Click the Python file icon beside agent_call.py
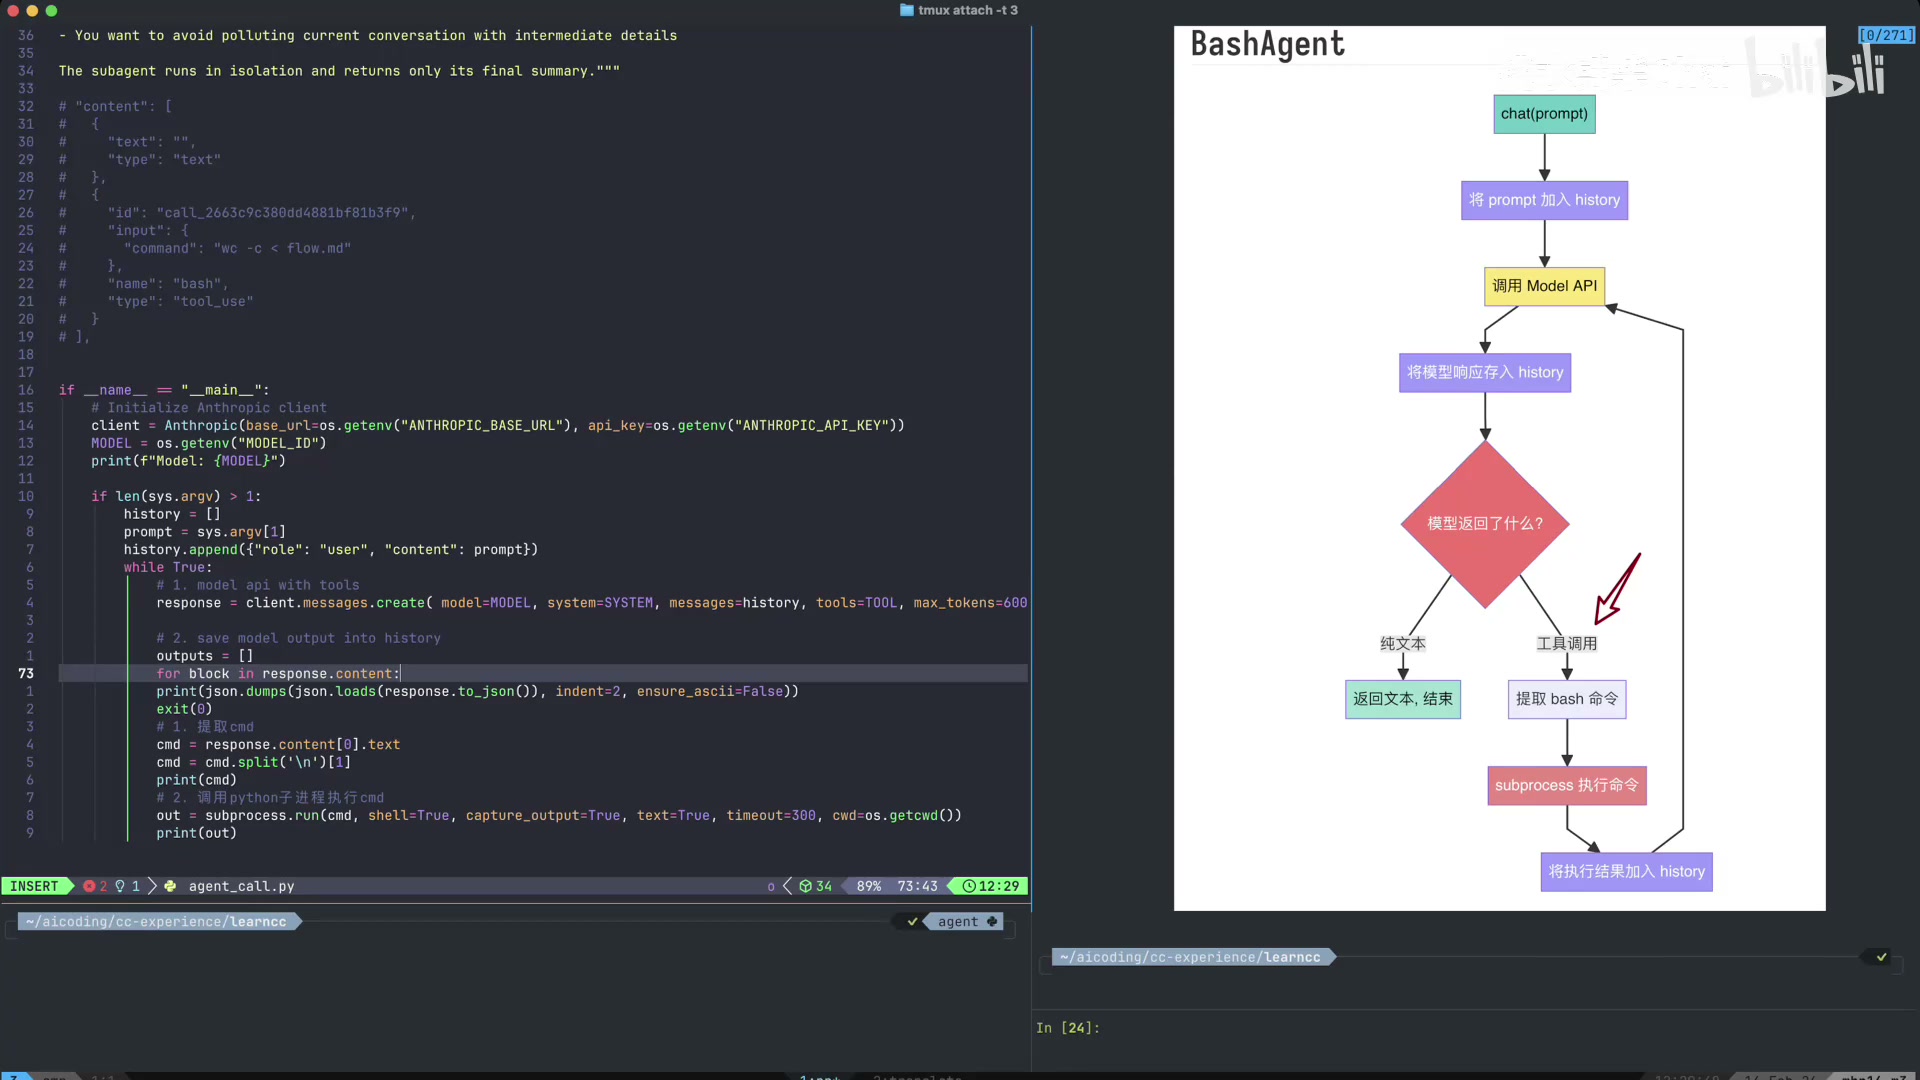 click(x=170, y=887)
